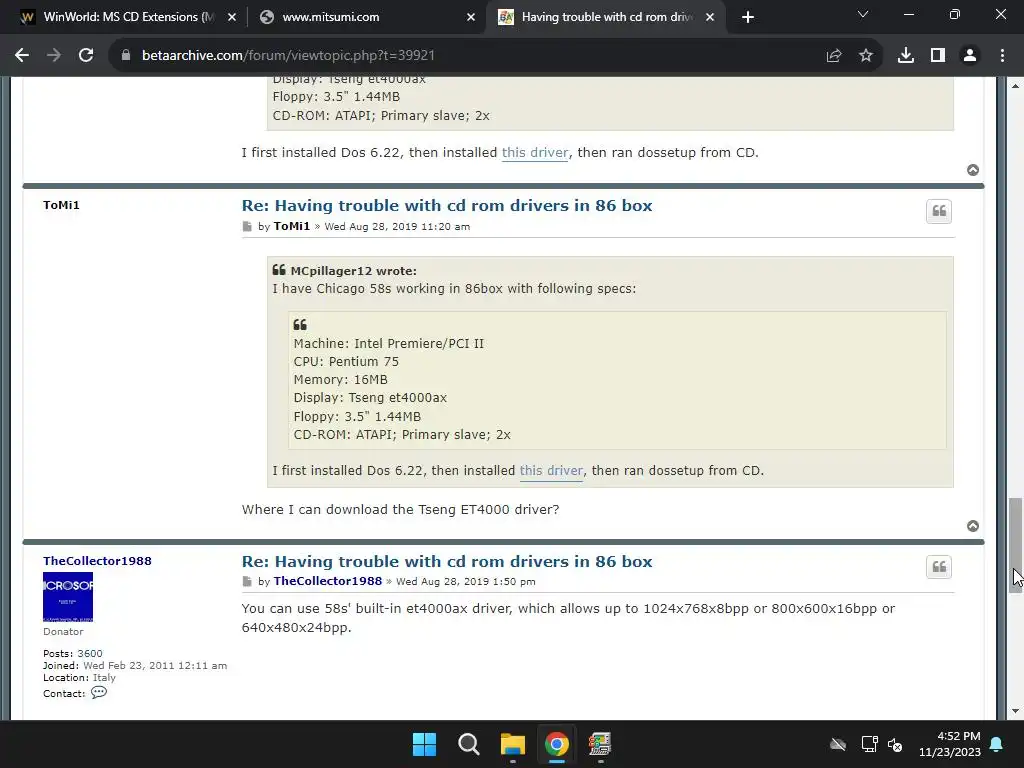Click scrollbar up arrow

pos(1015,86)
